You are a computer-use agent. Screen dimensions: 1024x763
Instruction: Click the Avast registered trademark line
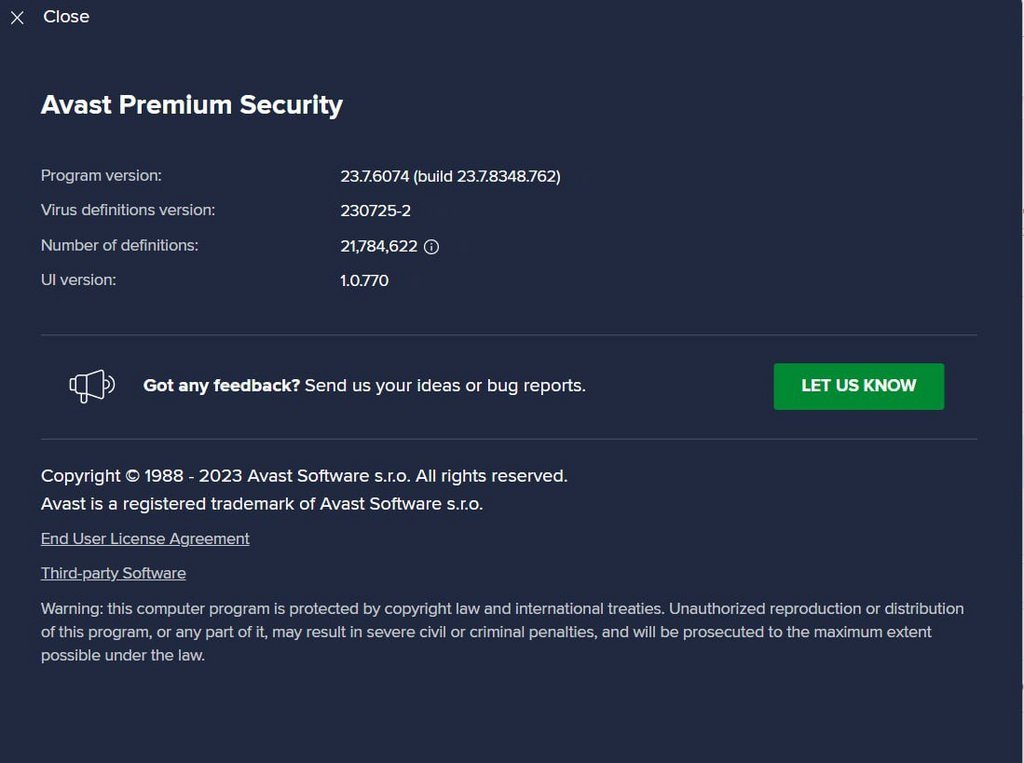pyautogui.click(x=262, y=504)
